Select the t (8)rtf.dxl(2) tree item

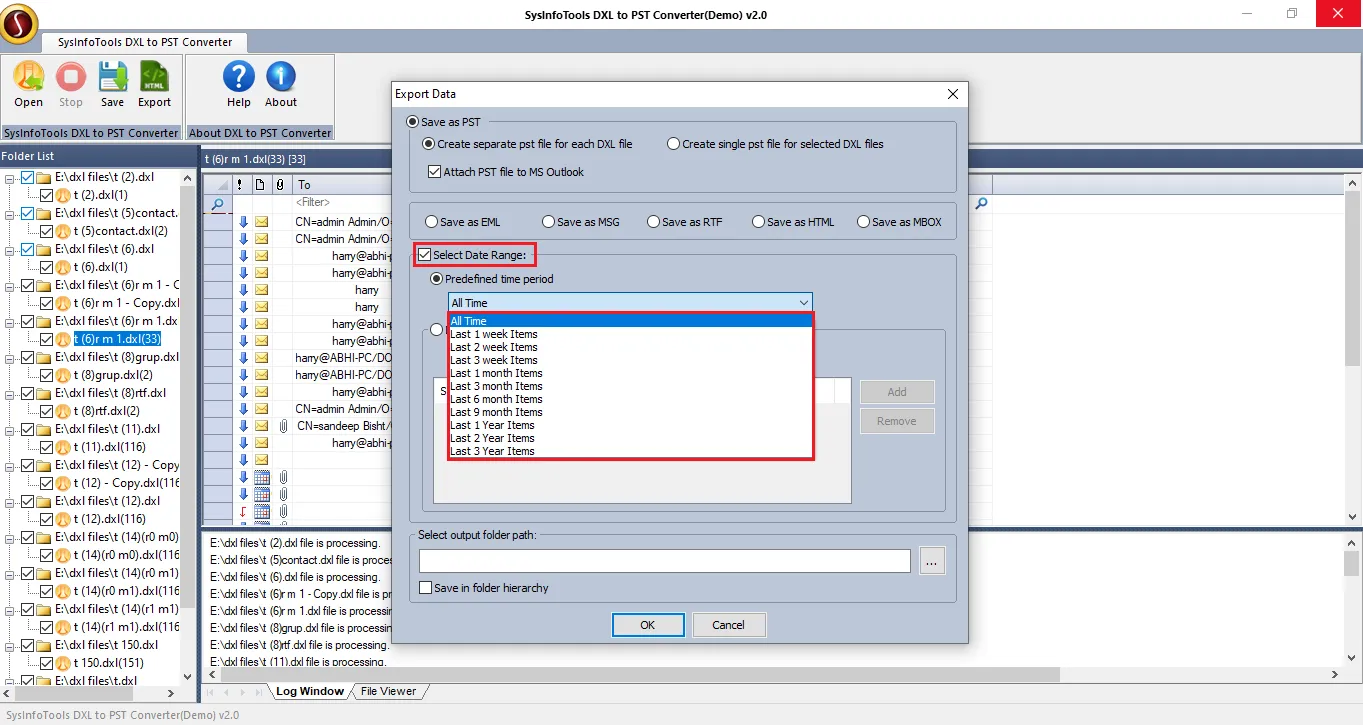(x=106, y=411)
